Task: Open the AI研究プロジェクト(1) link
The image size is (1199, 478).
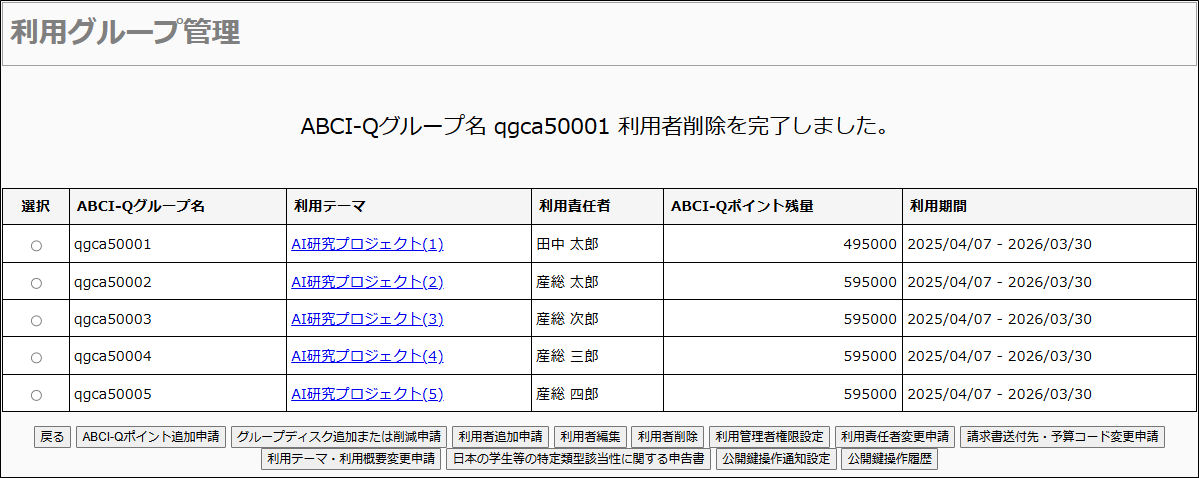Action: click(x=367, y=244)
